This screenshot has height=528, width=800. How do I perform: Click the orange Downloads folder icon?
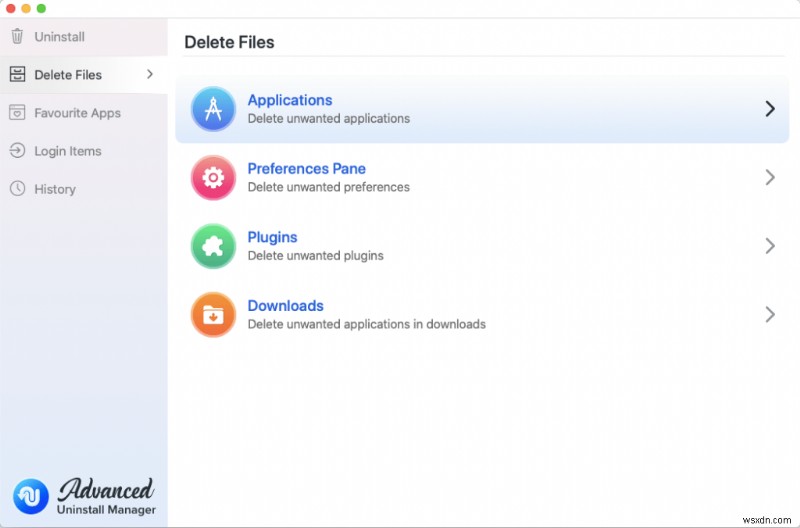213,315
